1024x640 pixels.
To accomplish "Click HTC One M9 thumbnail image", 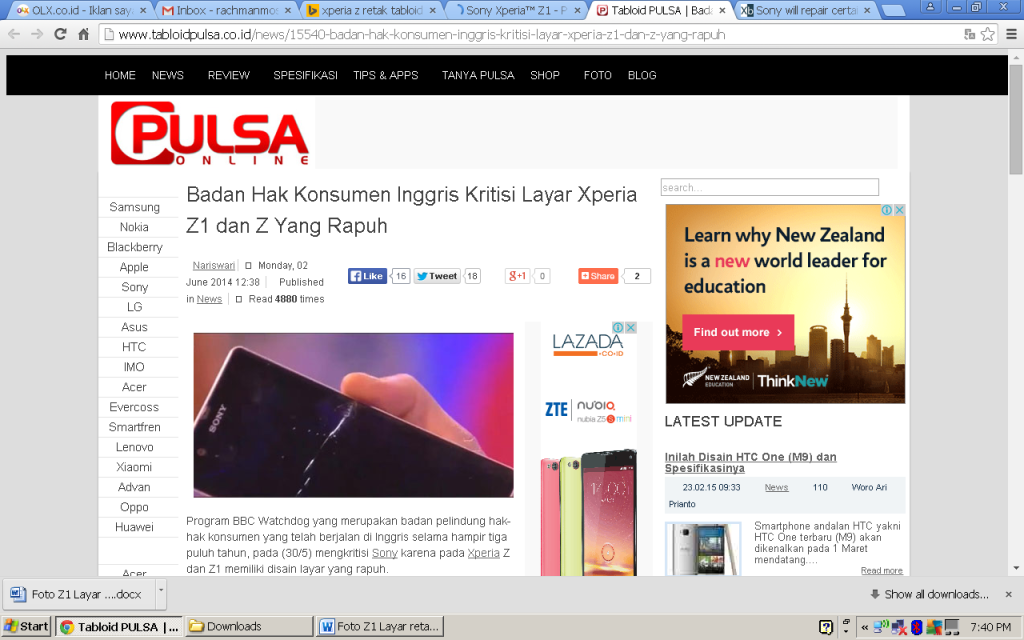I will pos(703,549).
